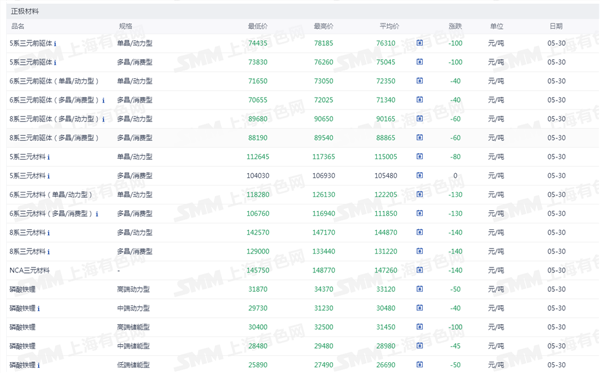
Task: Select highest price value 148770
Action: coord(324,270)
